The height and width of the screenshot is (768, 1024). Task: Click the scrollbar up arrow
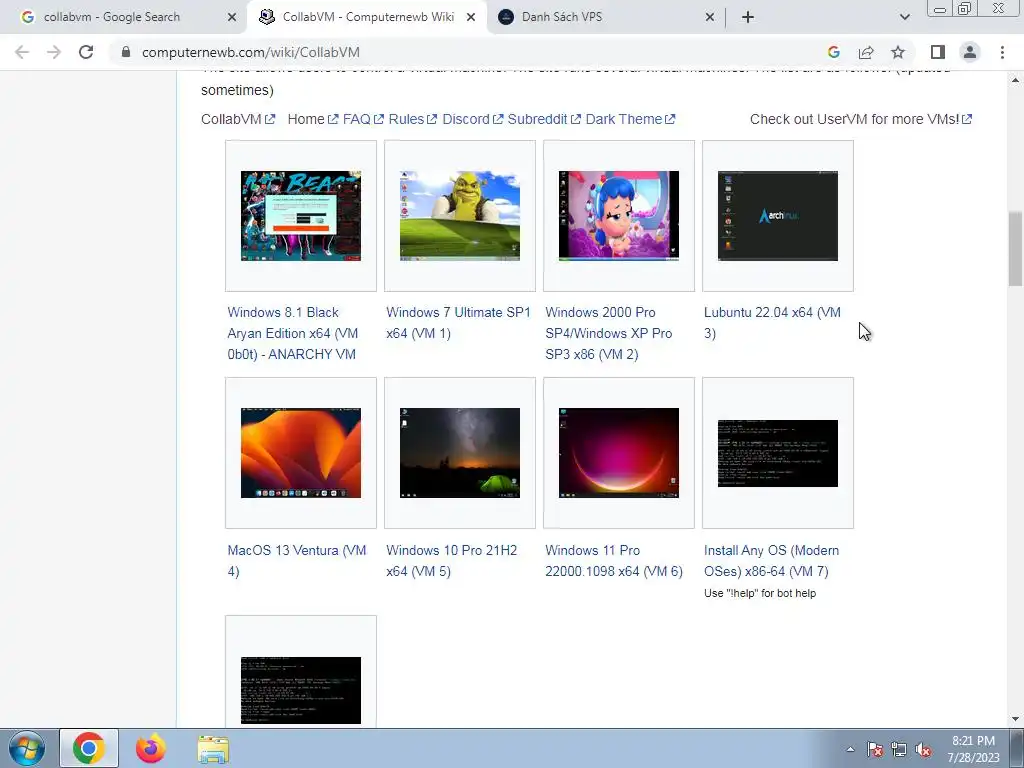[1015, 80]
